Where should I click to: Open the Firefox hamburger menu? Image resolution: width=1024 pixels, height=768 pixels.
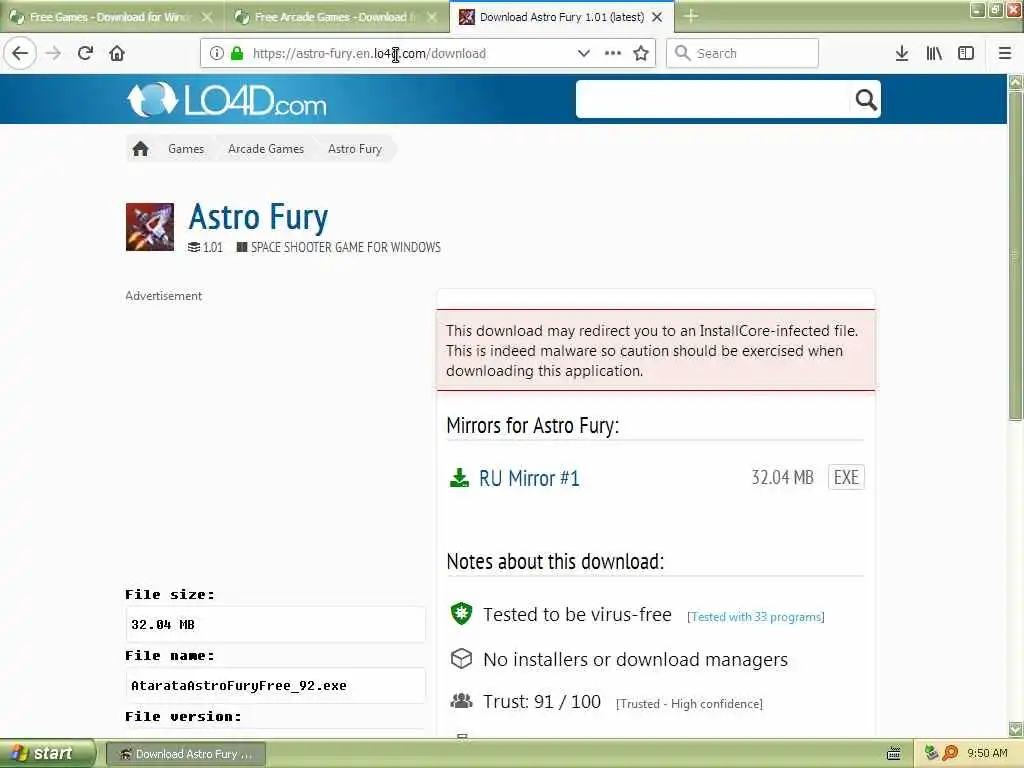point(1005,53)
